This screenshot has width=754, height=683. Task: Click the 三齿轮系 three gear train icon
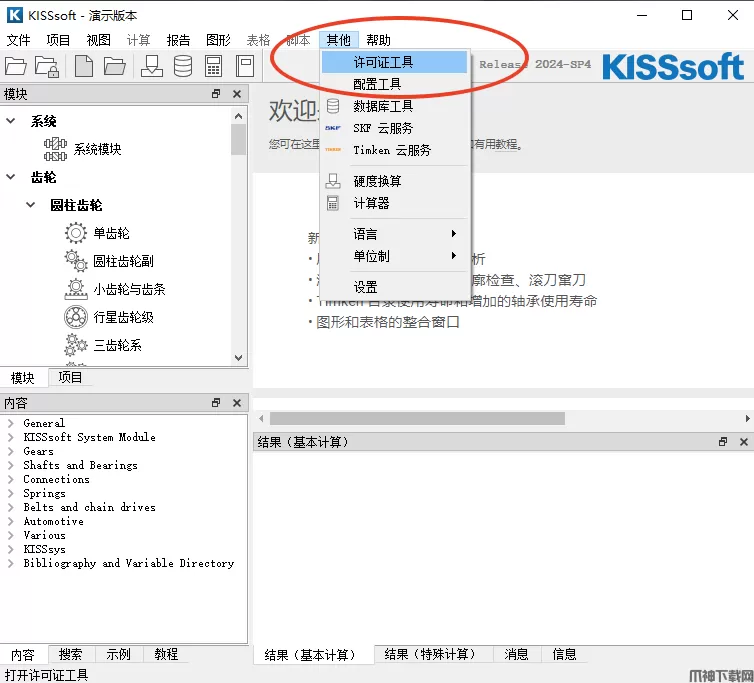[x=75, y=345]
